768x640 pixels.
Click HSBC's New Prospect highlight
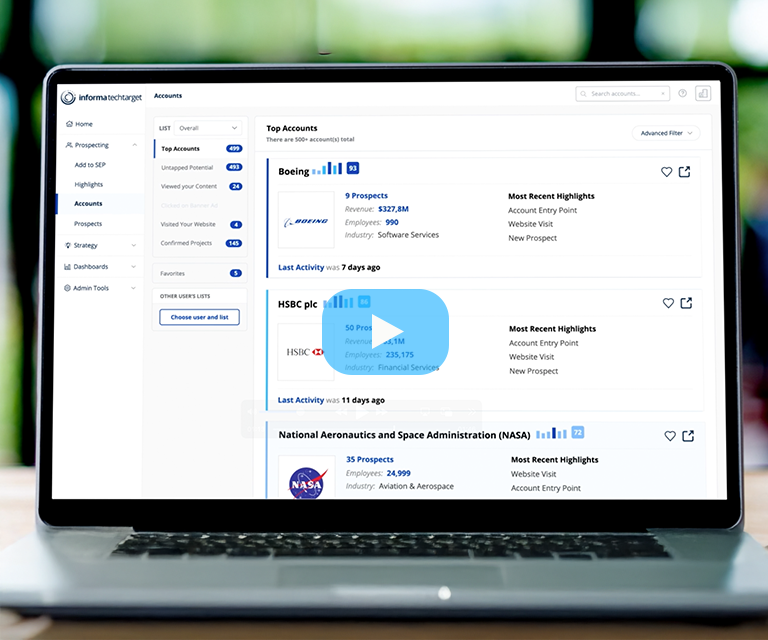tap(533, 371)
